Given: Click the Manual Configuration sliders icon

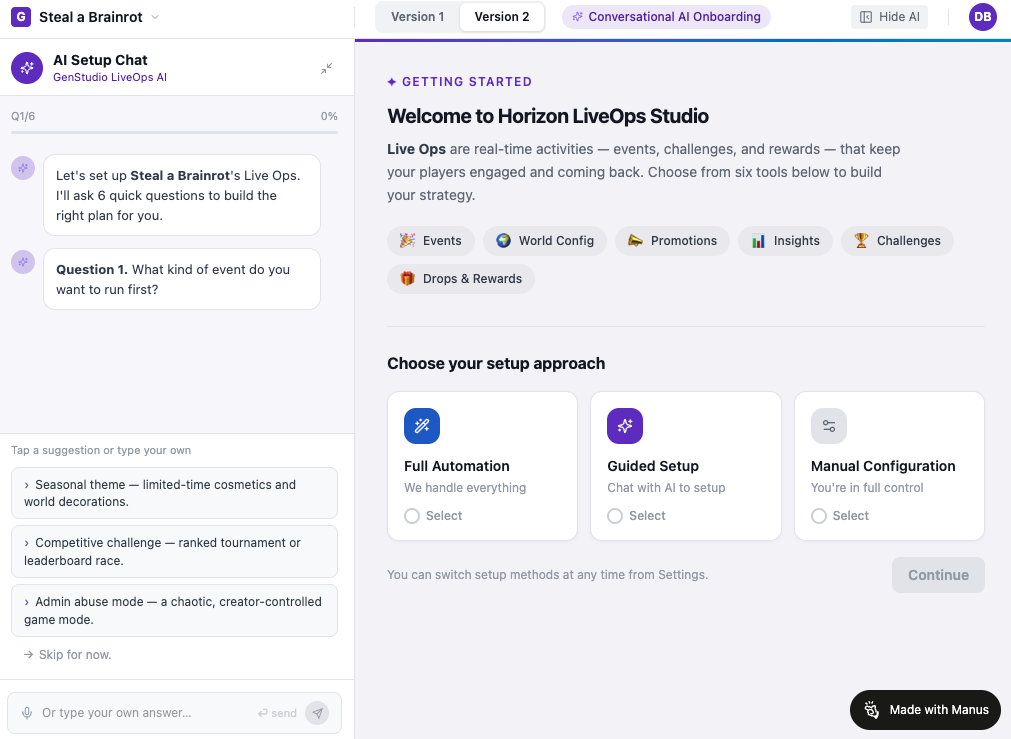Looking at the screenshot, I should click(829, 426).
